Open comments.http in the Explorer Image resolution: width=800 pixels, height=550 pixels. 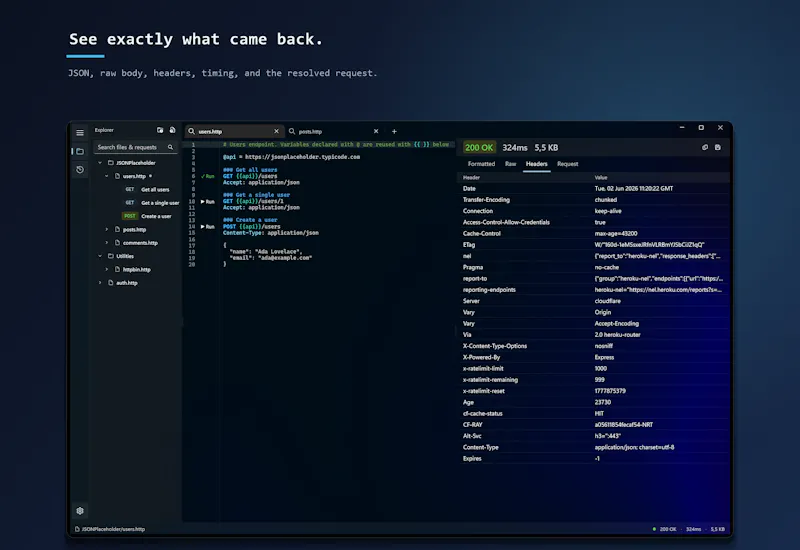140,243
